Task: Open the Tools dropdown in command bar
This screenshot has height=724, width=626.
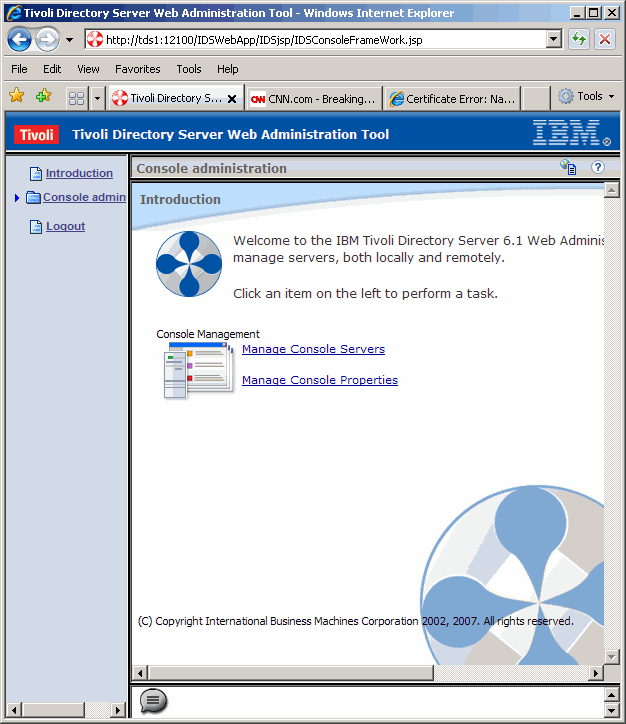Action: 587,97
